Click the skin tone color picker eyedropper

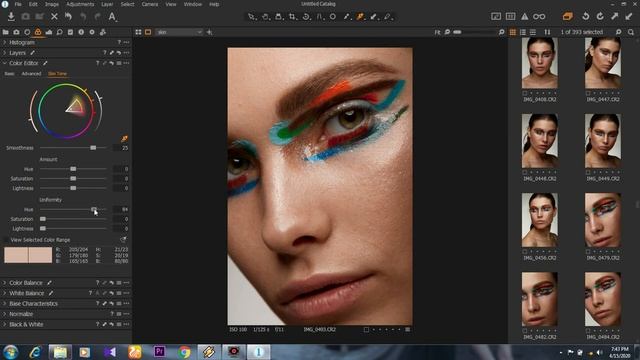(124, 139)
